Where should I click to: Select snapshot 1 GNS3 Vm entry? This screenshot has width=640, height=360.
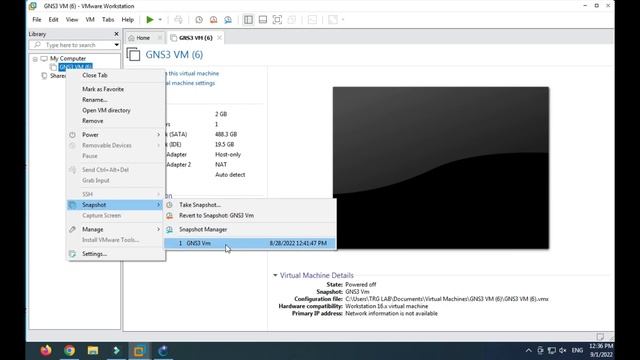tap(250, 243)
